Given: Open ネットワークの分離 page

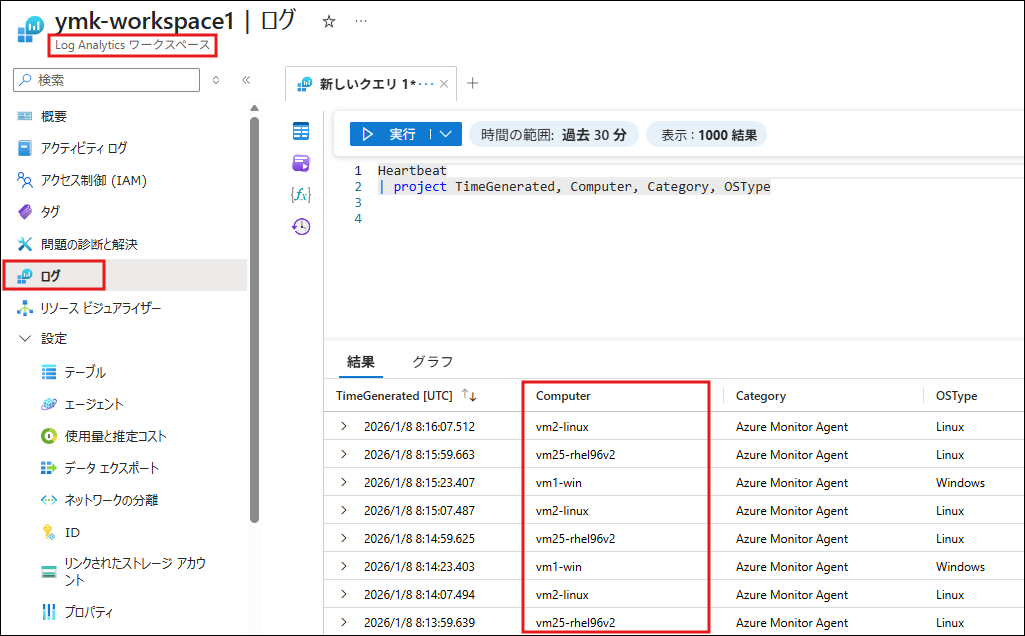Looking at the screenshot, I should tap(111, 500).
